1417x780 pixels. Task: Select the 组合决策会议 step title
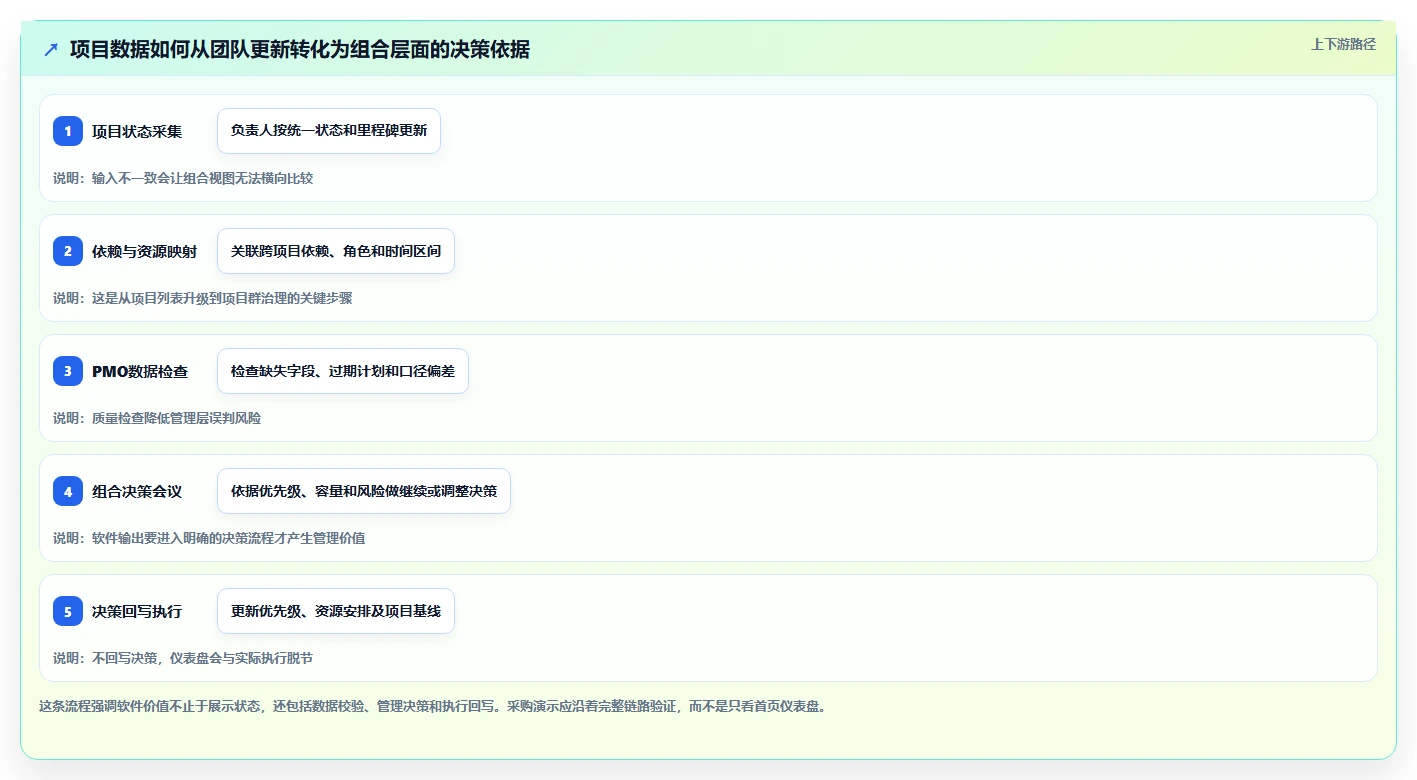(137, 491)
